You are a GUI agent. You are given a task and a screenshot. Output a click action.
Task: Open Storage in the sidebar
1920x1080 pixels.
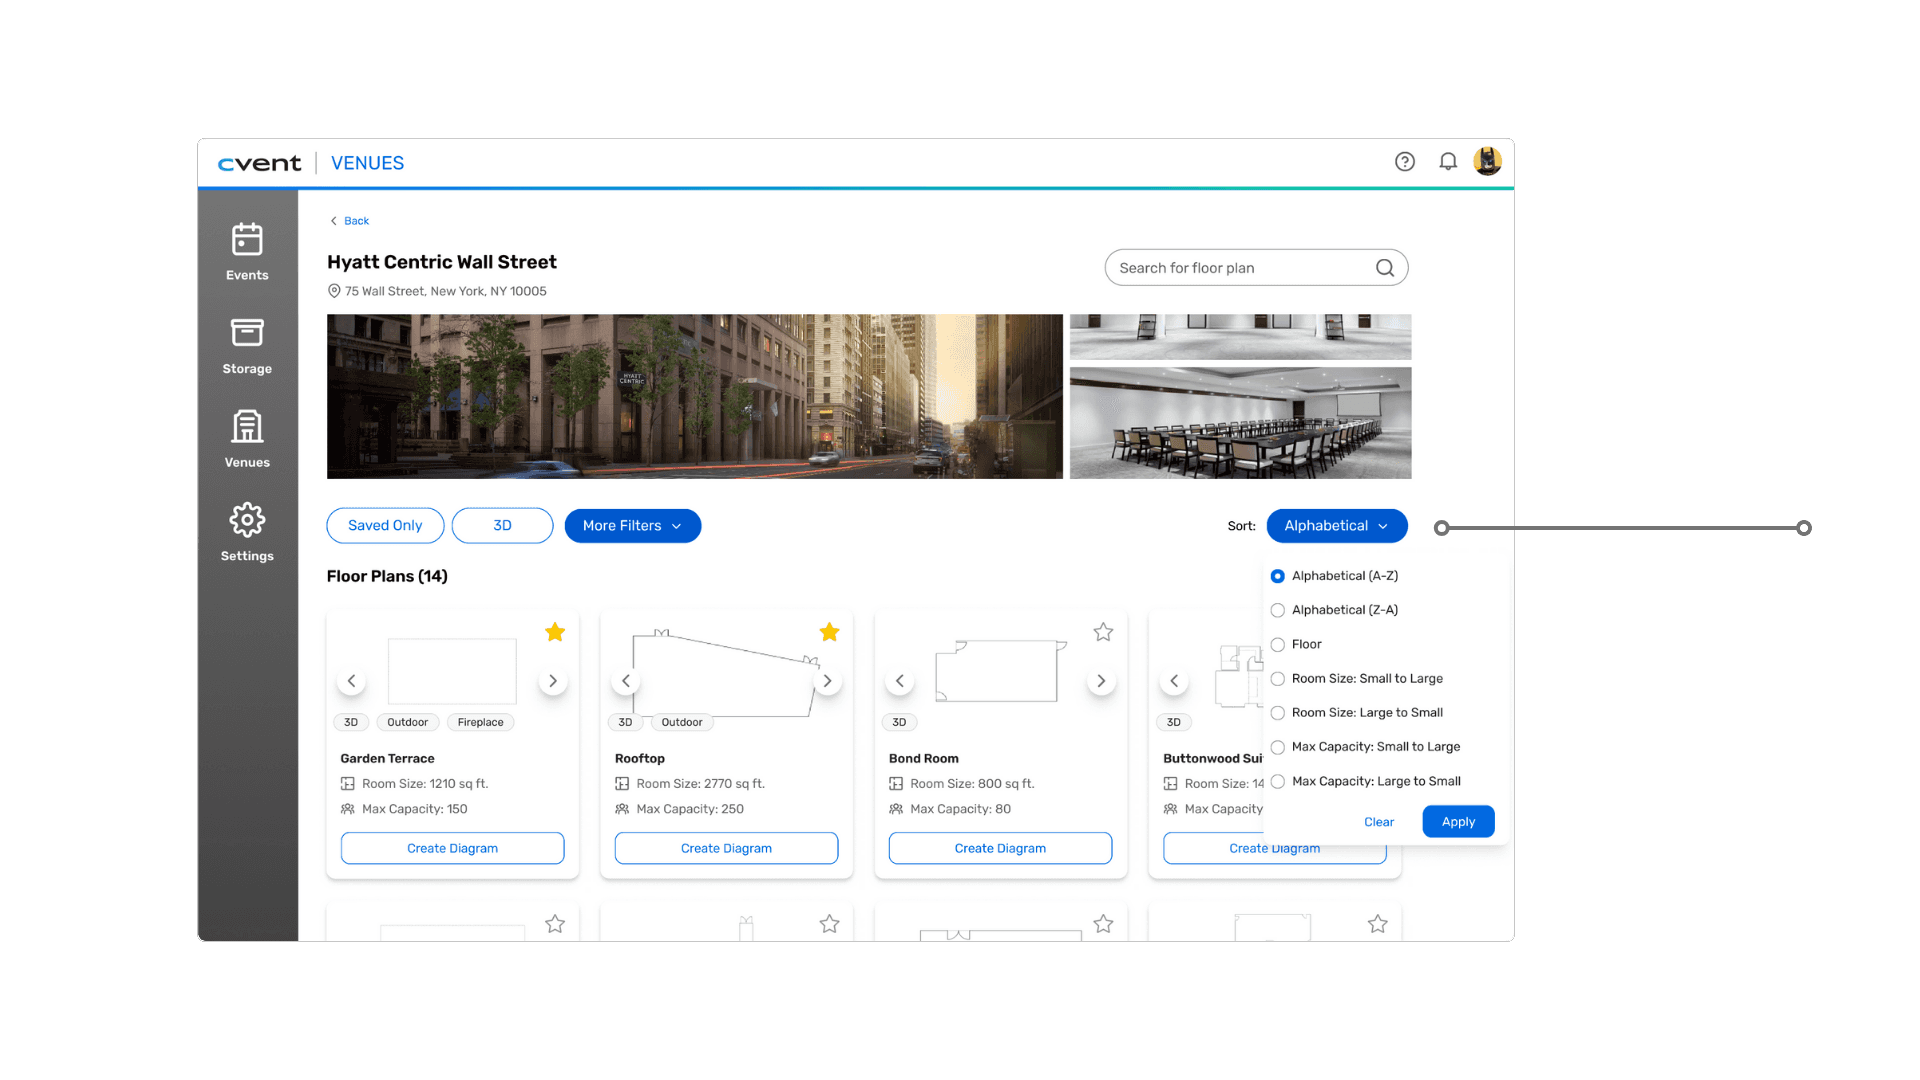247,345
